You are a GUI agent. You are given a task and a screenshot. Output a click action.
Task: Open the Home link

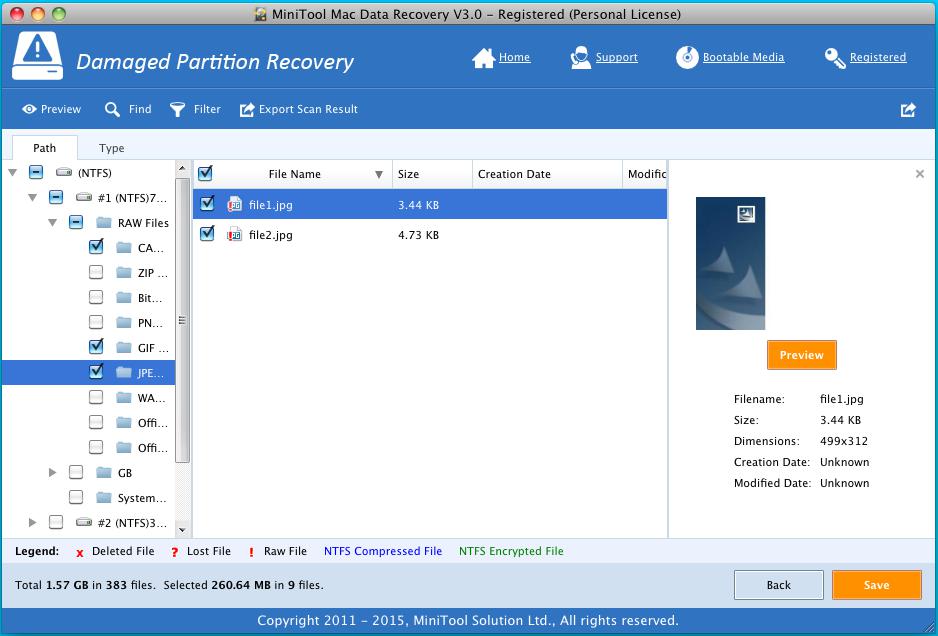coord(514,57)
